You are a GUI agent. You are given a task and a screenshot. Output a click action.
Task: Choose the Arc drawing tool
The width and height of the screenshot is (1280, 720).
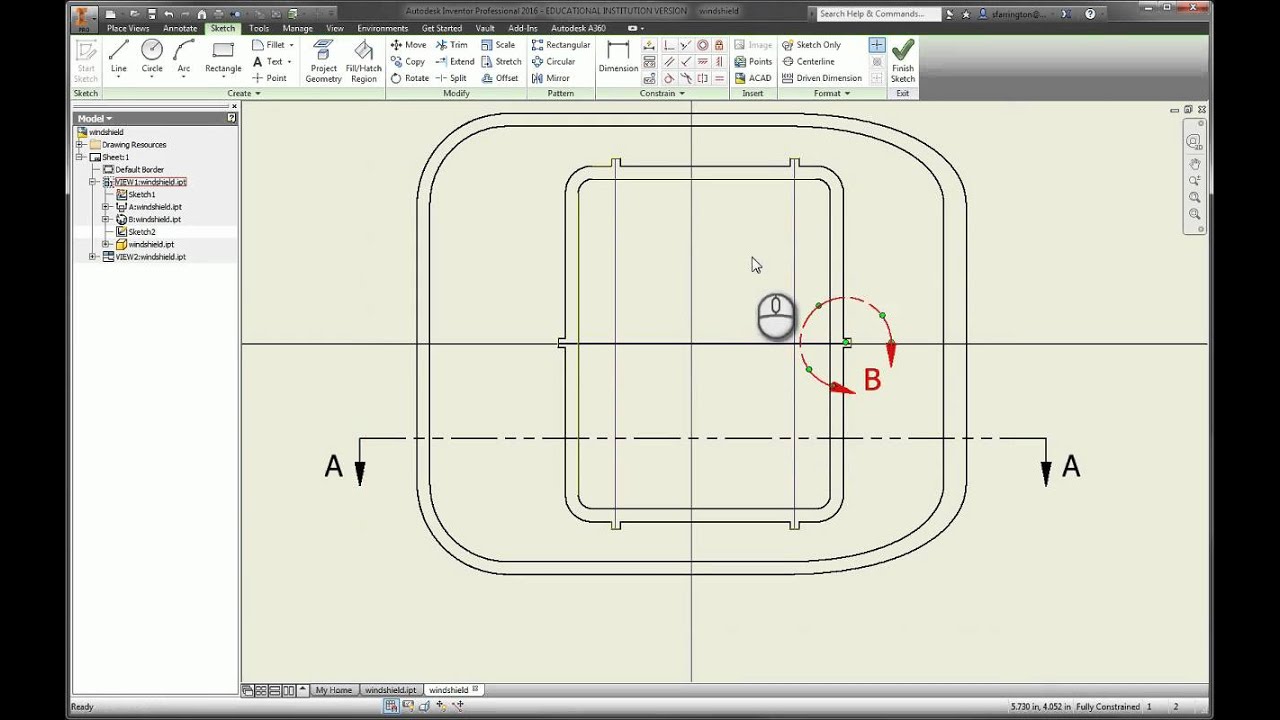(184, 57)
